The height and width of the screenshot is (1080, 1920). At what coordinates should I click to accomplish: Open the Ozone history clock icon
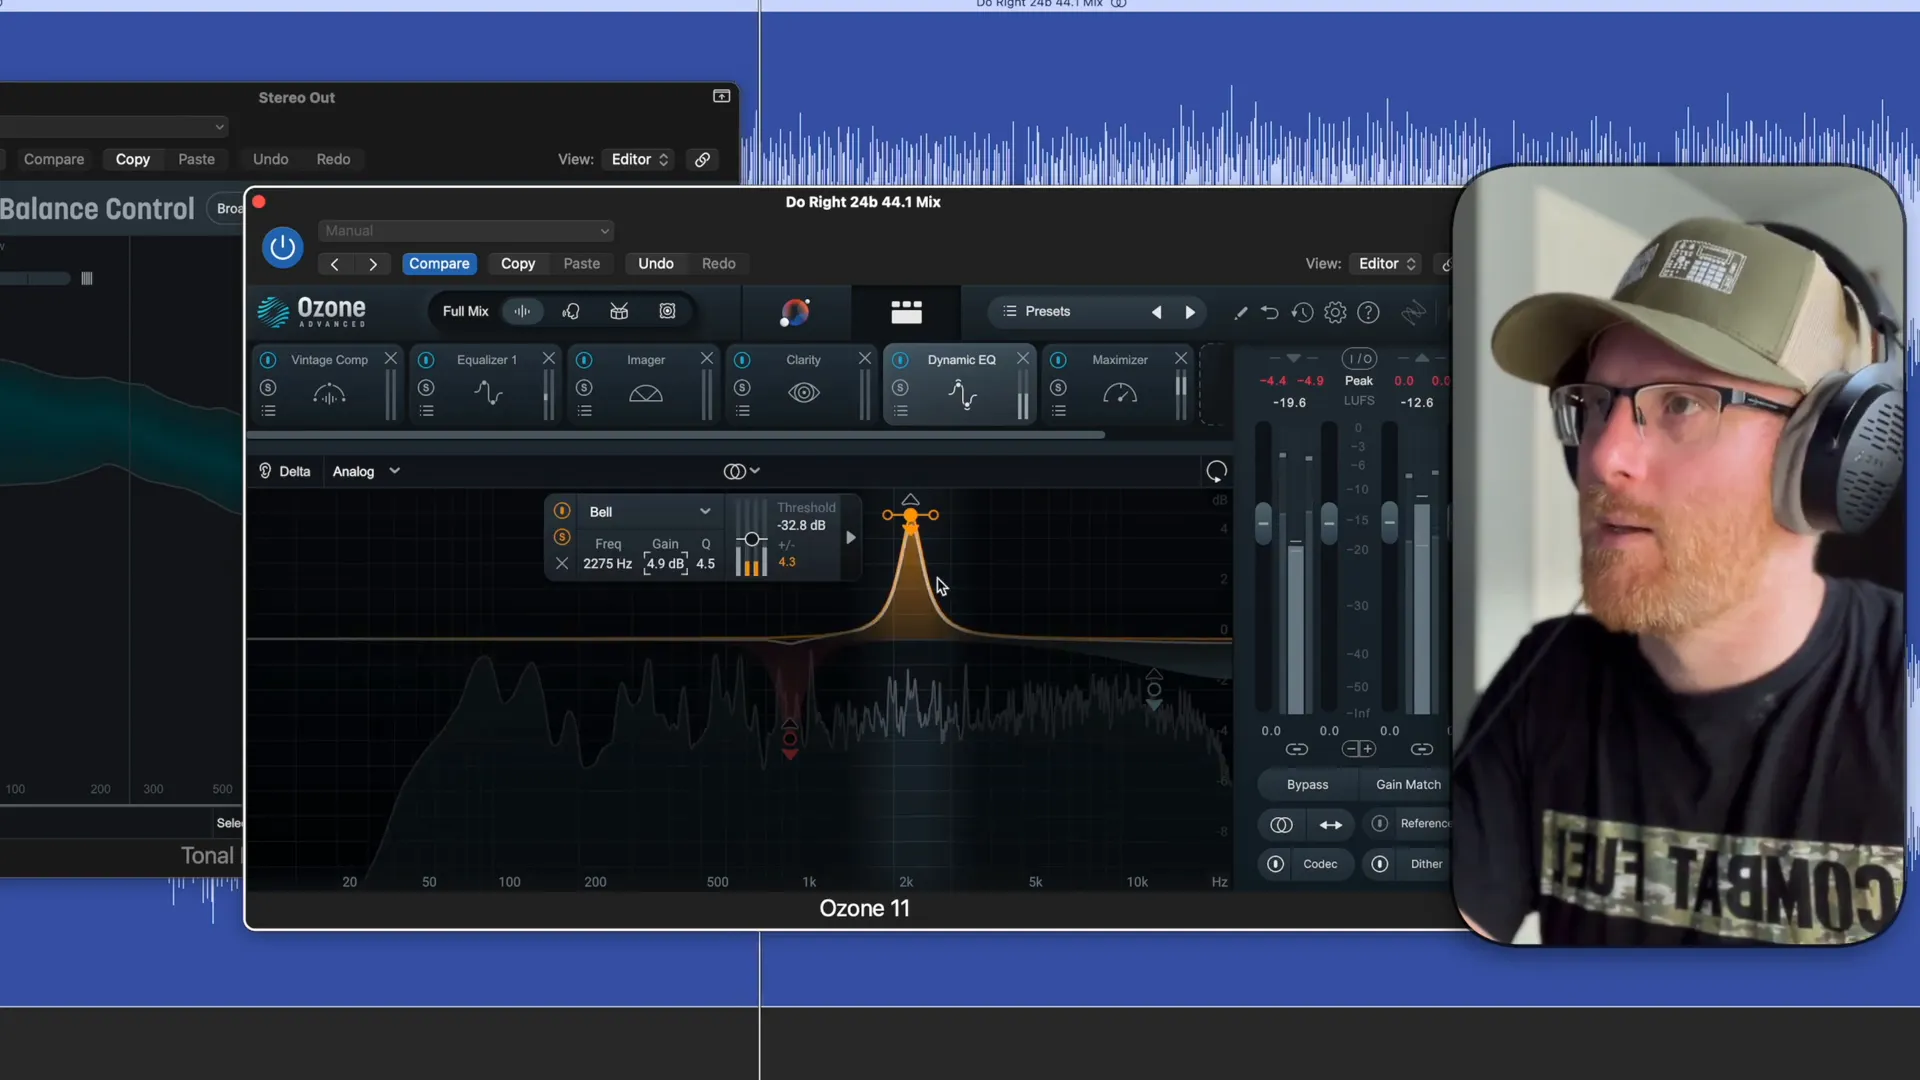[x=1302, y=313]
